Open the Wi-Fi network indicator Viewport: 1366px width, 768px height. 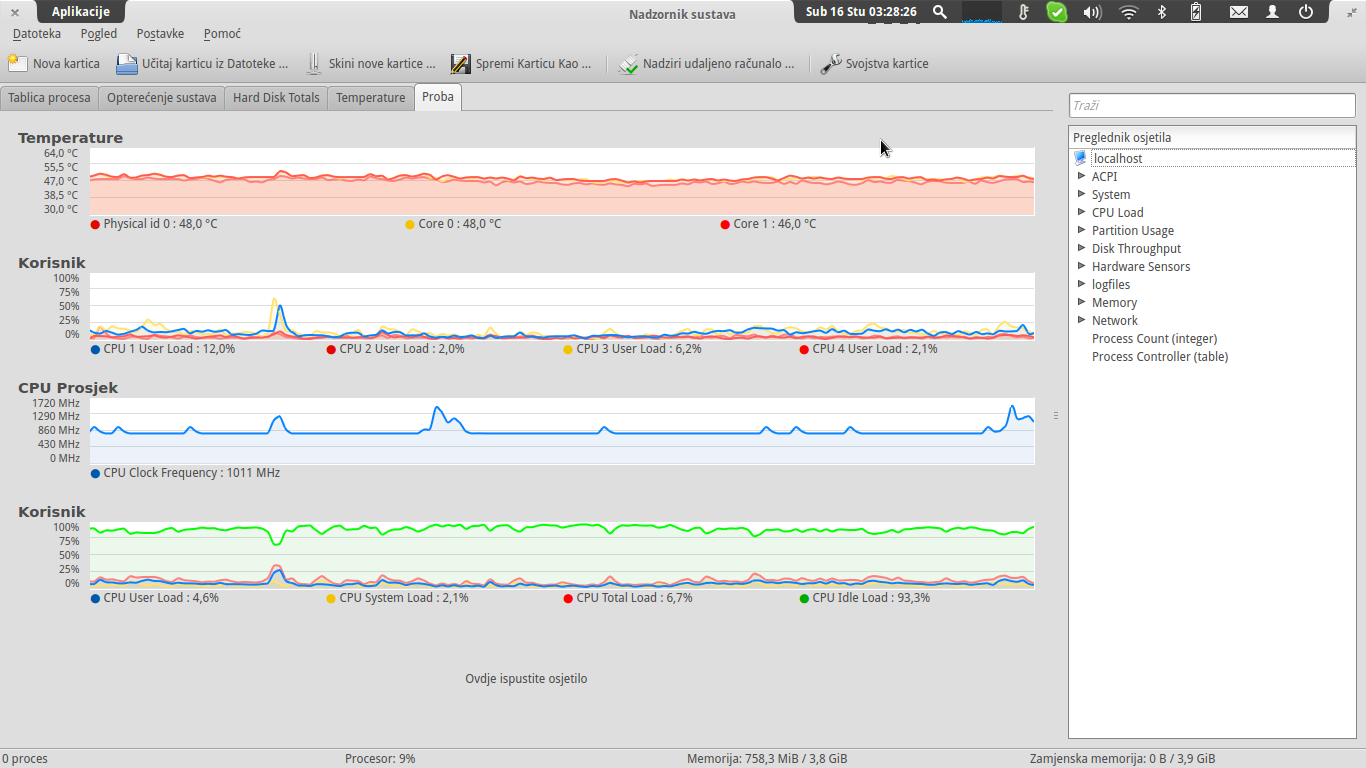pyautogui.click(x=1129, y=12)
